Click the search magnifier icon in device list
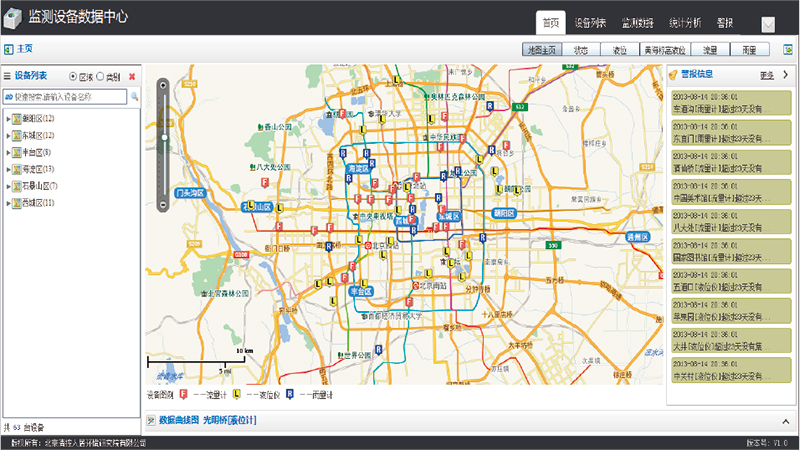 click(133, 97)
